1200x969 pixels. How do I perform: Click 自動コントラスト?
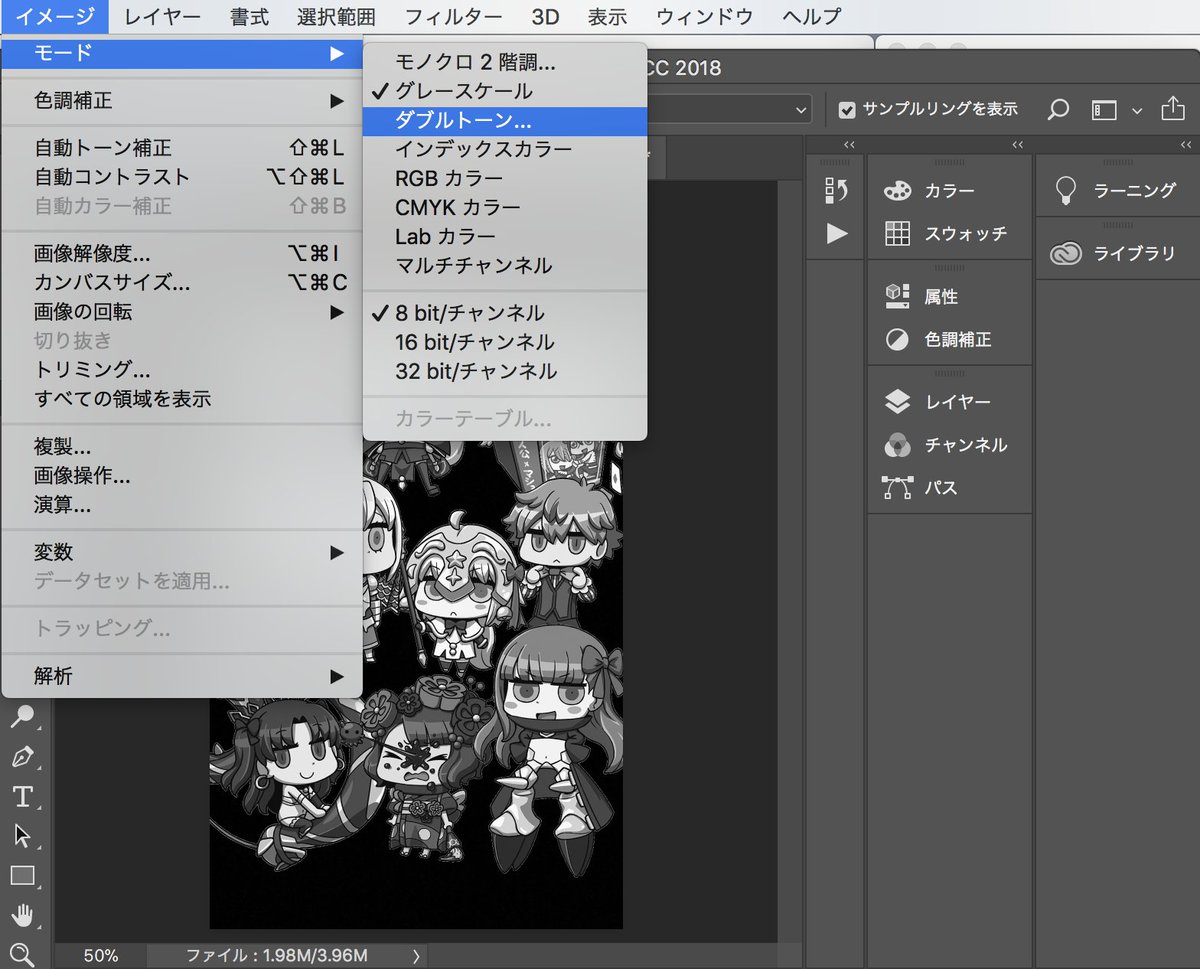(182, 177)
